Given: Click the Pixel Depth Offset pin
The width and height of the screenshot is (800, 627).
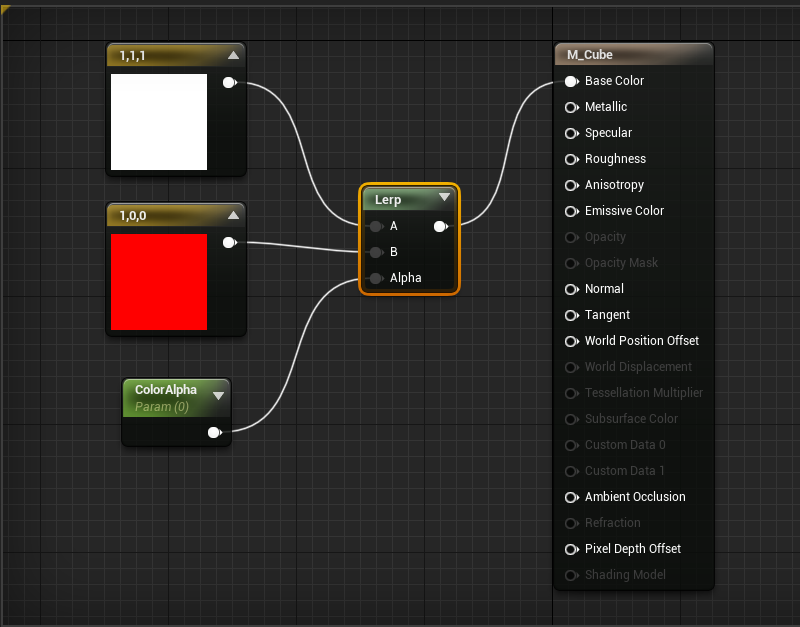Looking at the screenshot, I should 571,549.
